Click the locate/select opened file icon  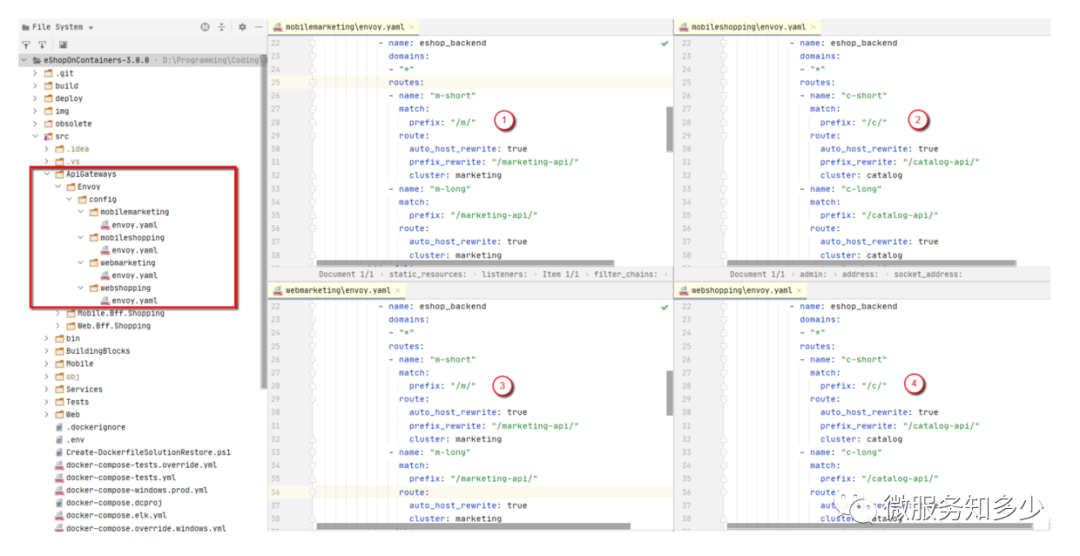click(x=205, y=27)
